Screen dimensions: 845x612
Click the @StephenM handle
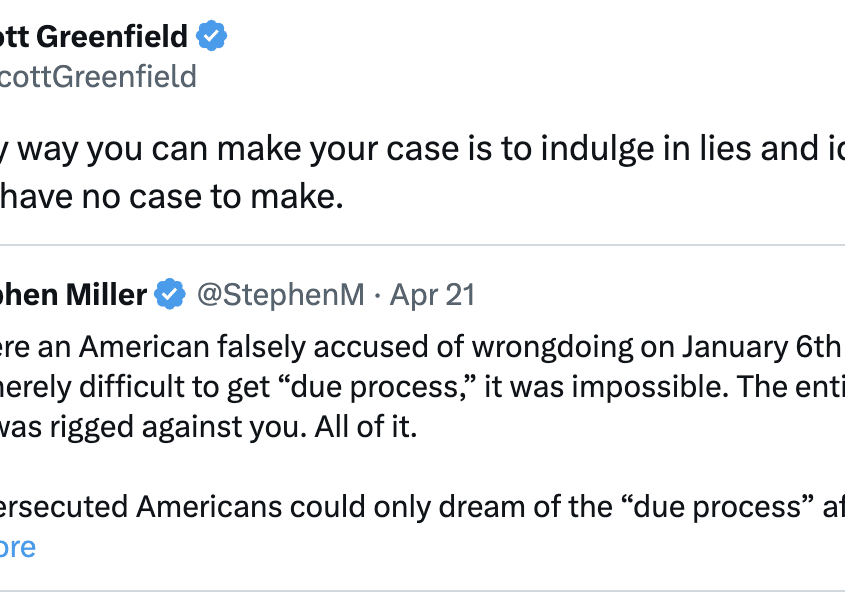pos(279,295)
